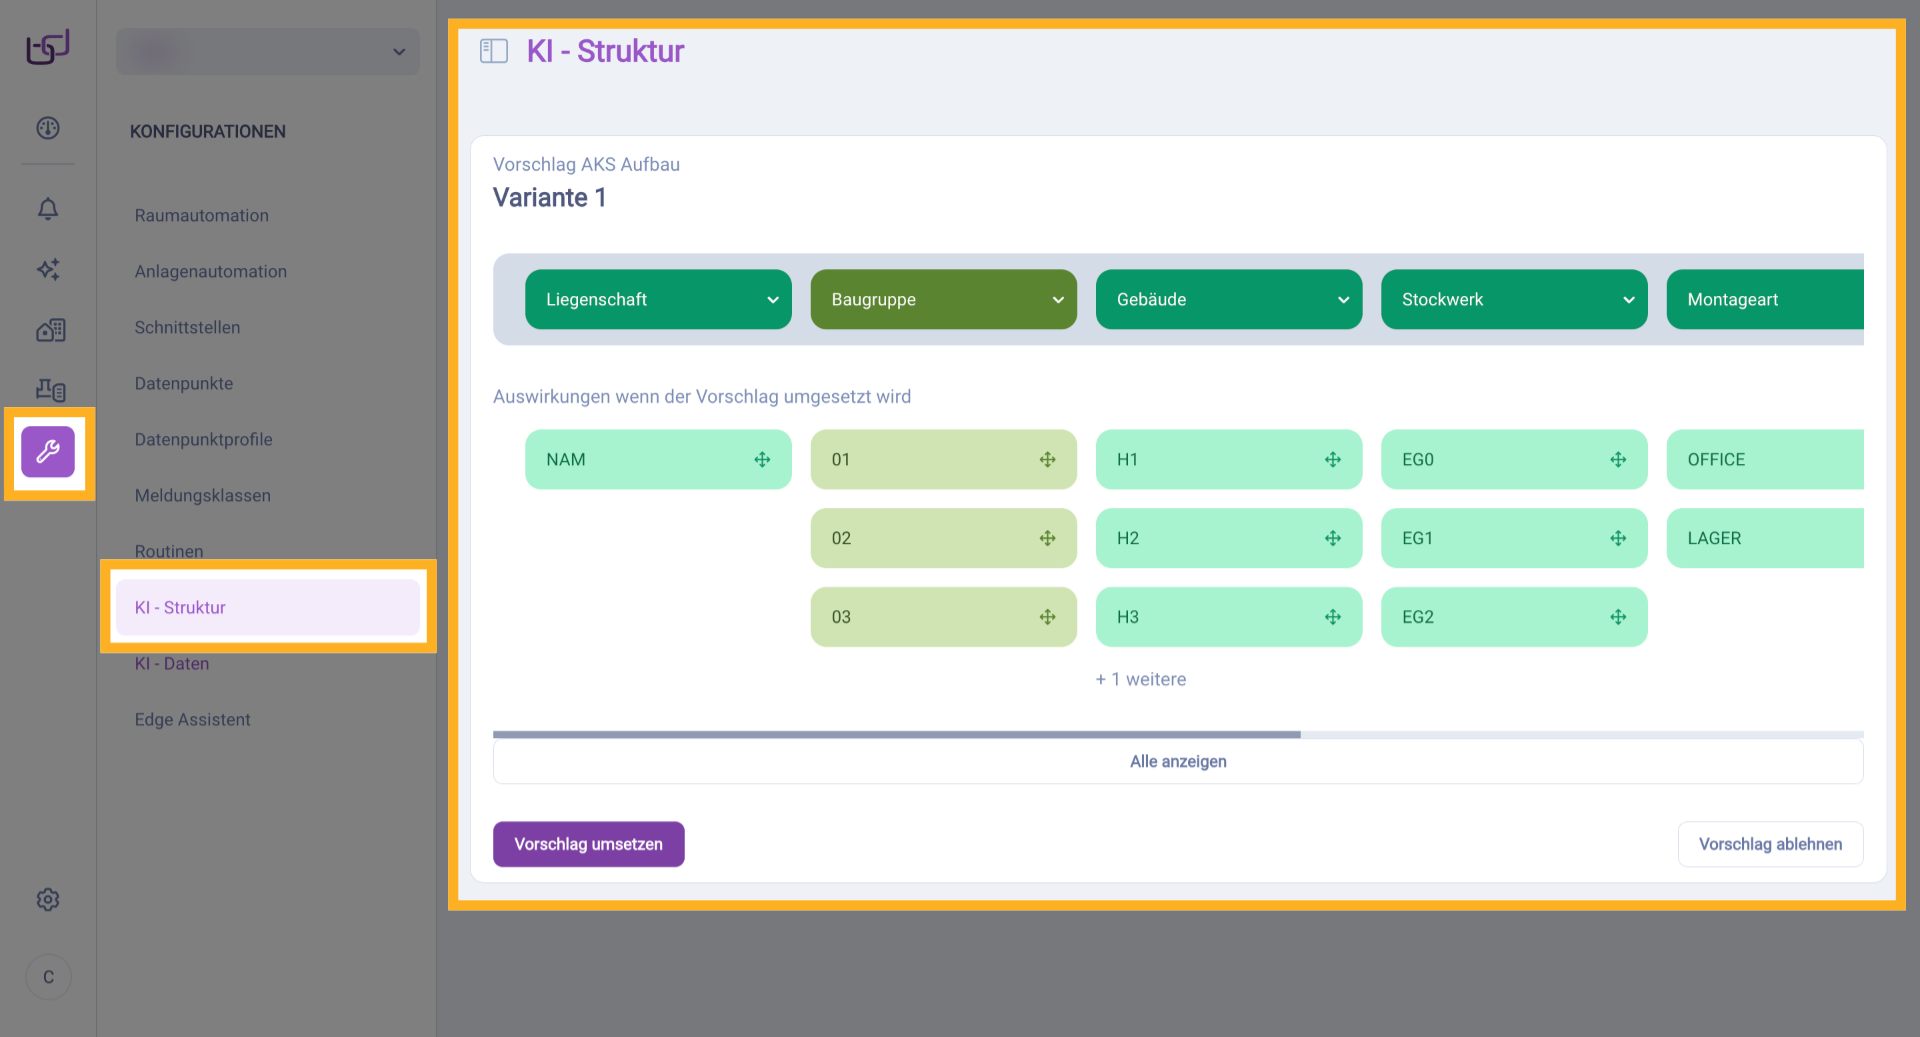
Task: Click Vorschlag ablehnen button
Action: pos(1770,844)
